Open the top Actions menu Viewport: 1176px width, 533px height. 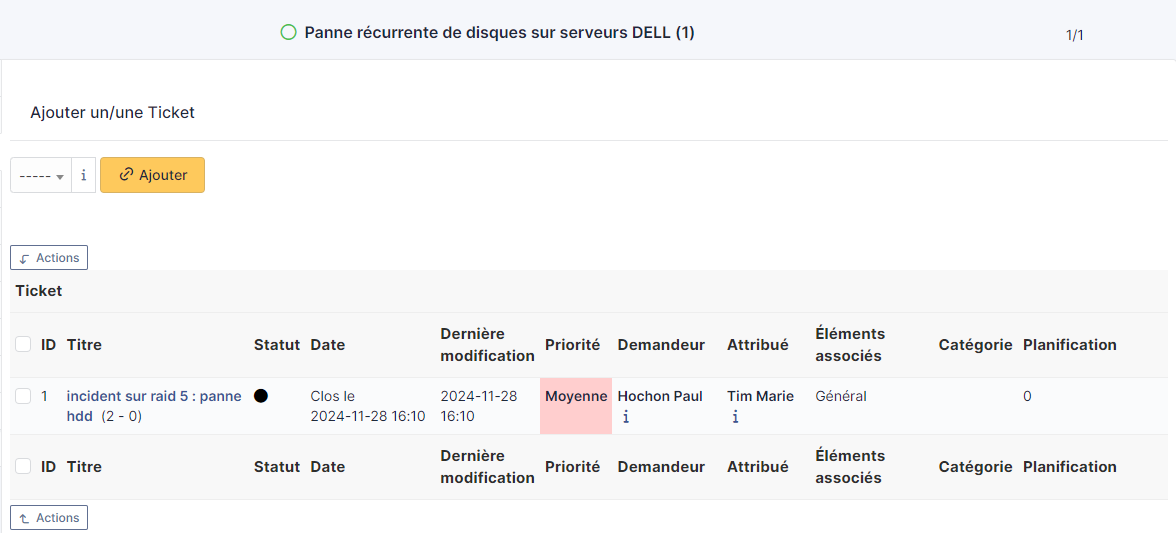[49, 258]
